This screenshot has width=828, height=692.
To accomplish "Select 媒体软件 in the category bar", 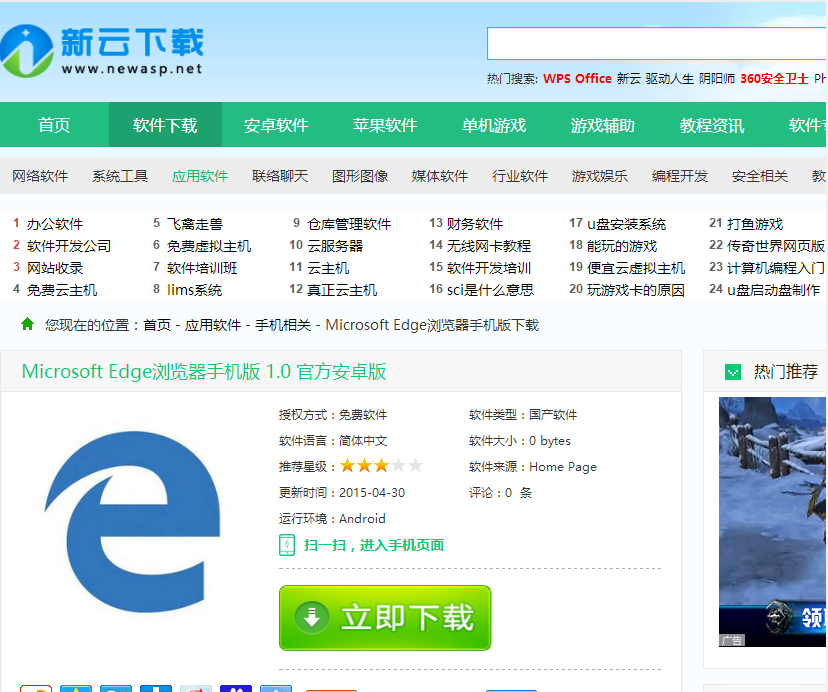I will 440,174.
